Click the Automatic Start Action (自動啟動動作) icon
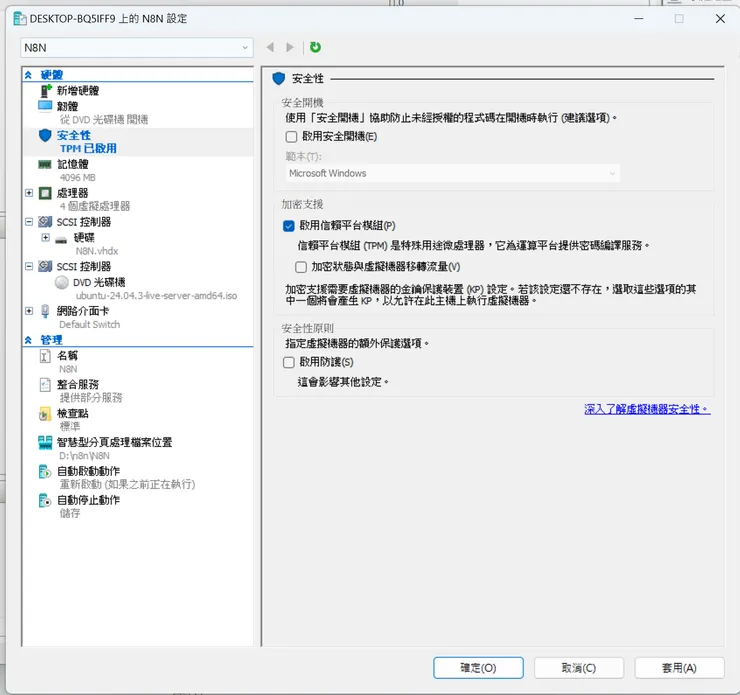The height and width of the screenshot is (695, 740). 45,471
